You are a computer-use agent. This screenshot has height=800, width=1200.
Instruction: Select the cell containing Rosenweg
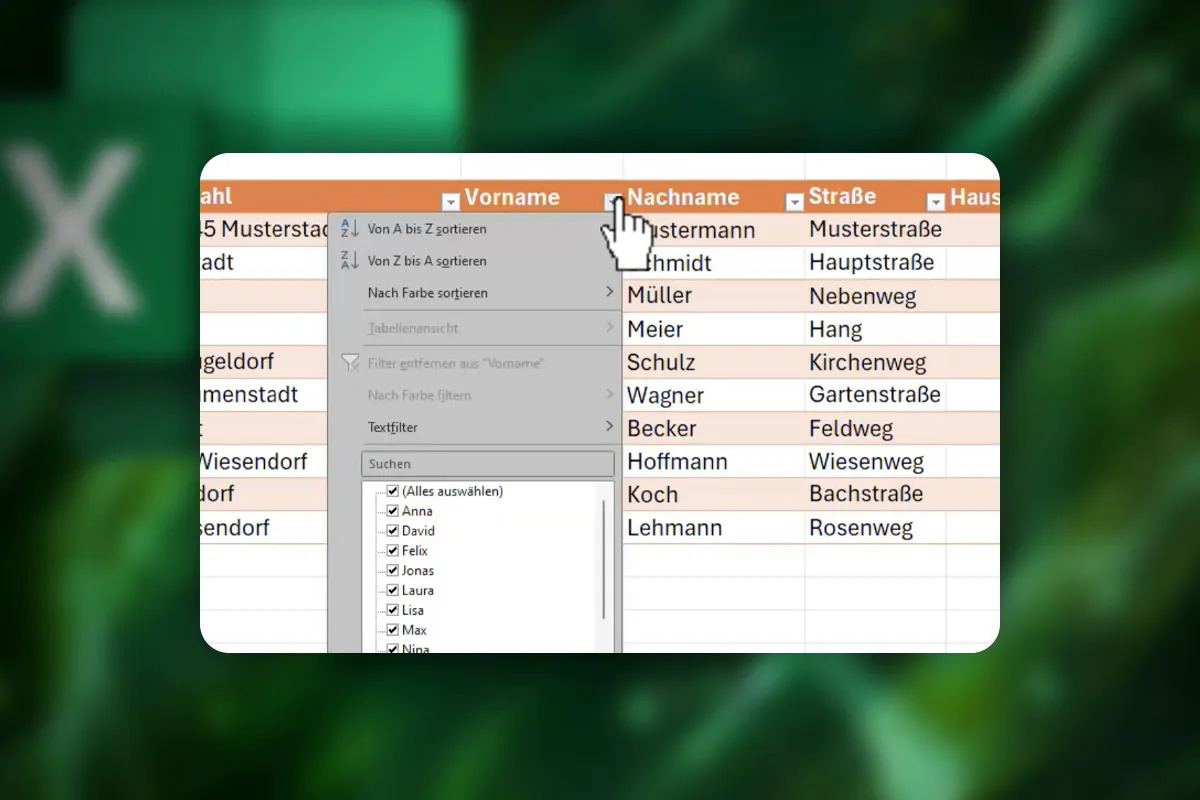click(876, 527)
